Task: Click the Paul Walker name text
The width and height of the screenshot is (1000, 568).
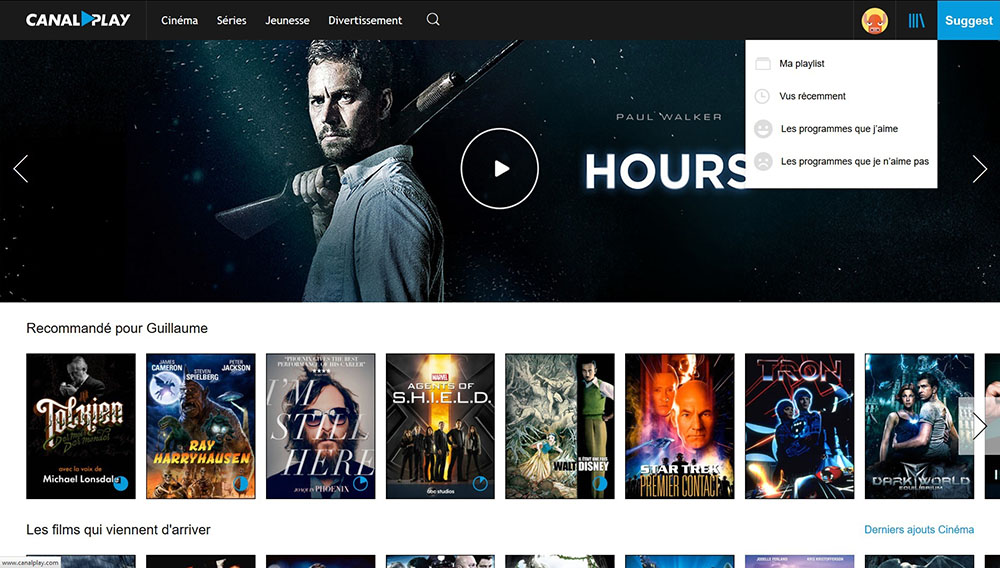Action: (x=669, y=117)
